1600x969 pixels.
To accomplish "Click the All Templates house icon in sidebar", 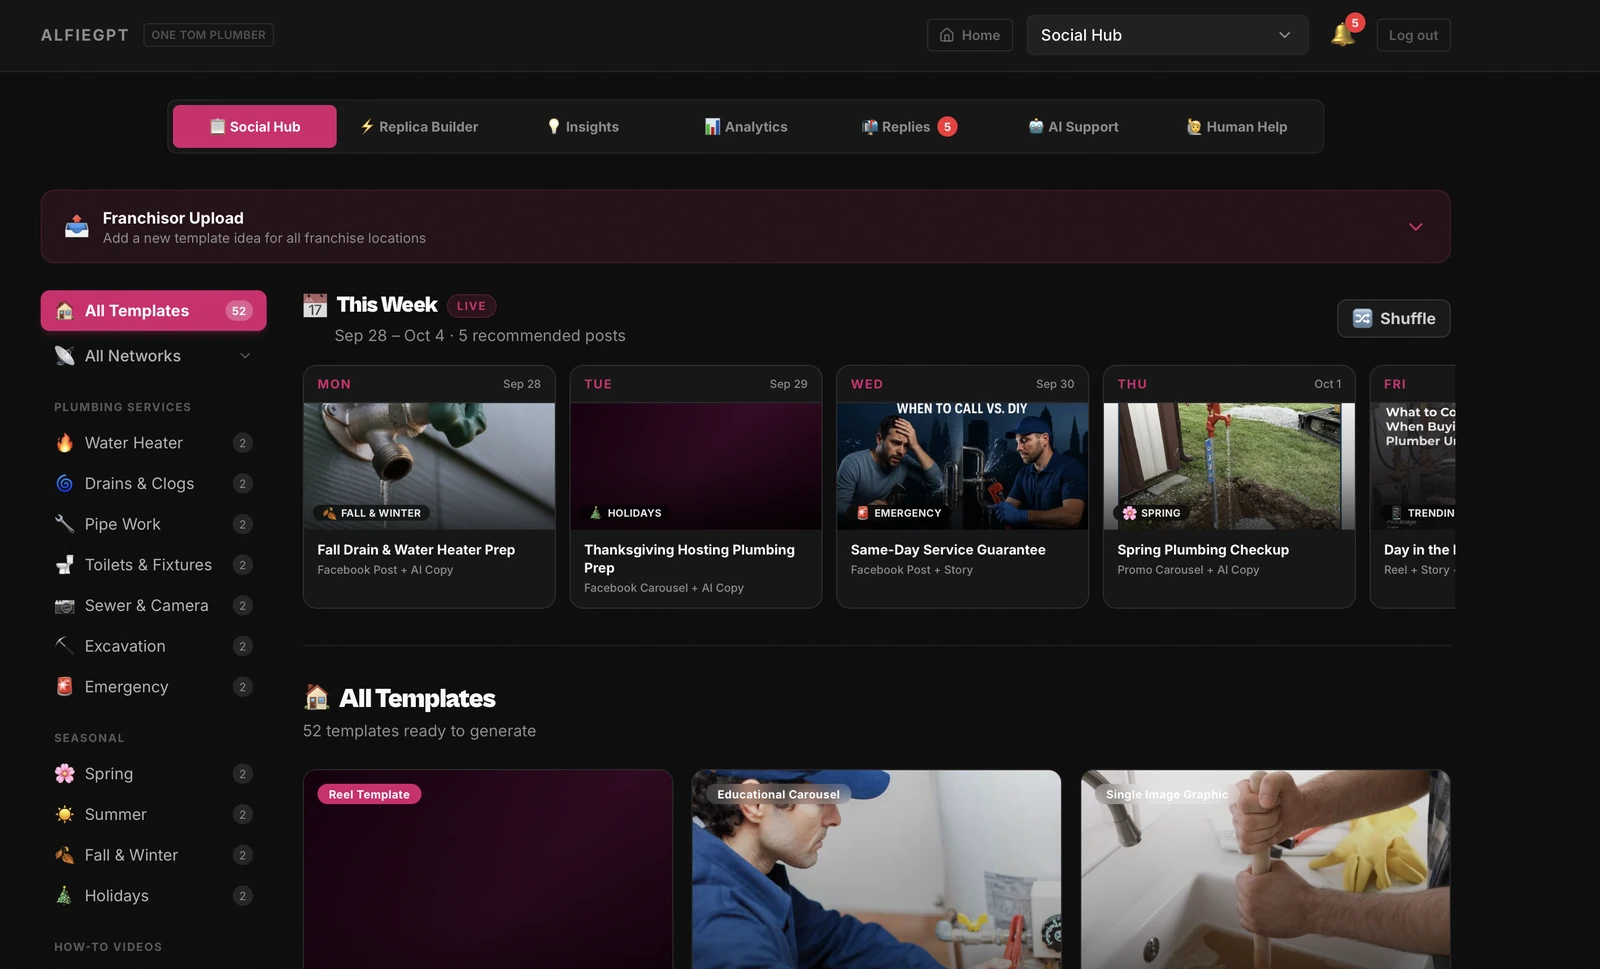I will (65, 311).
